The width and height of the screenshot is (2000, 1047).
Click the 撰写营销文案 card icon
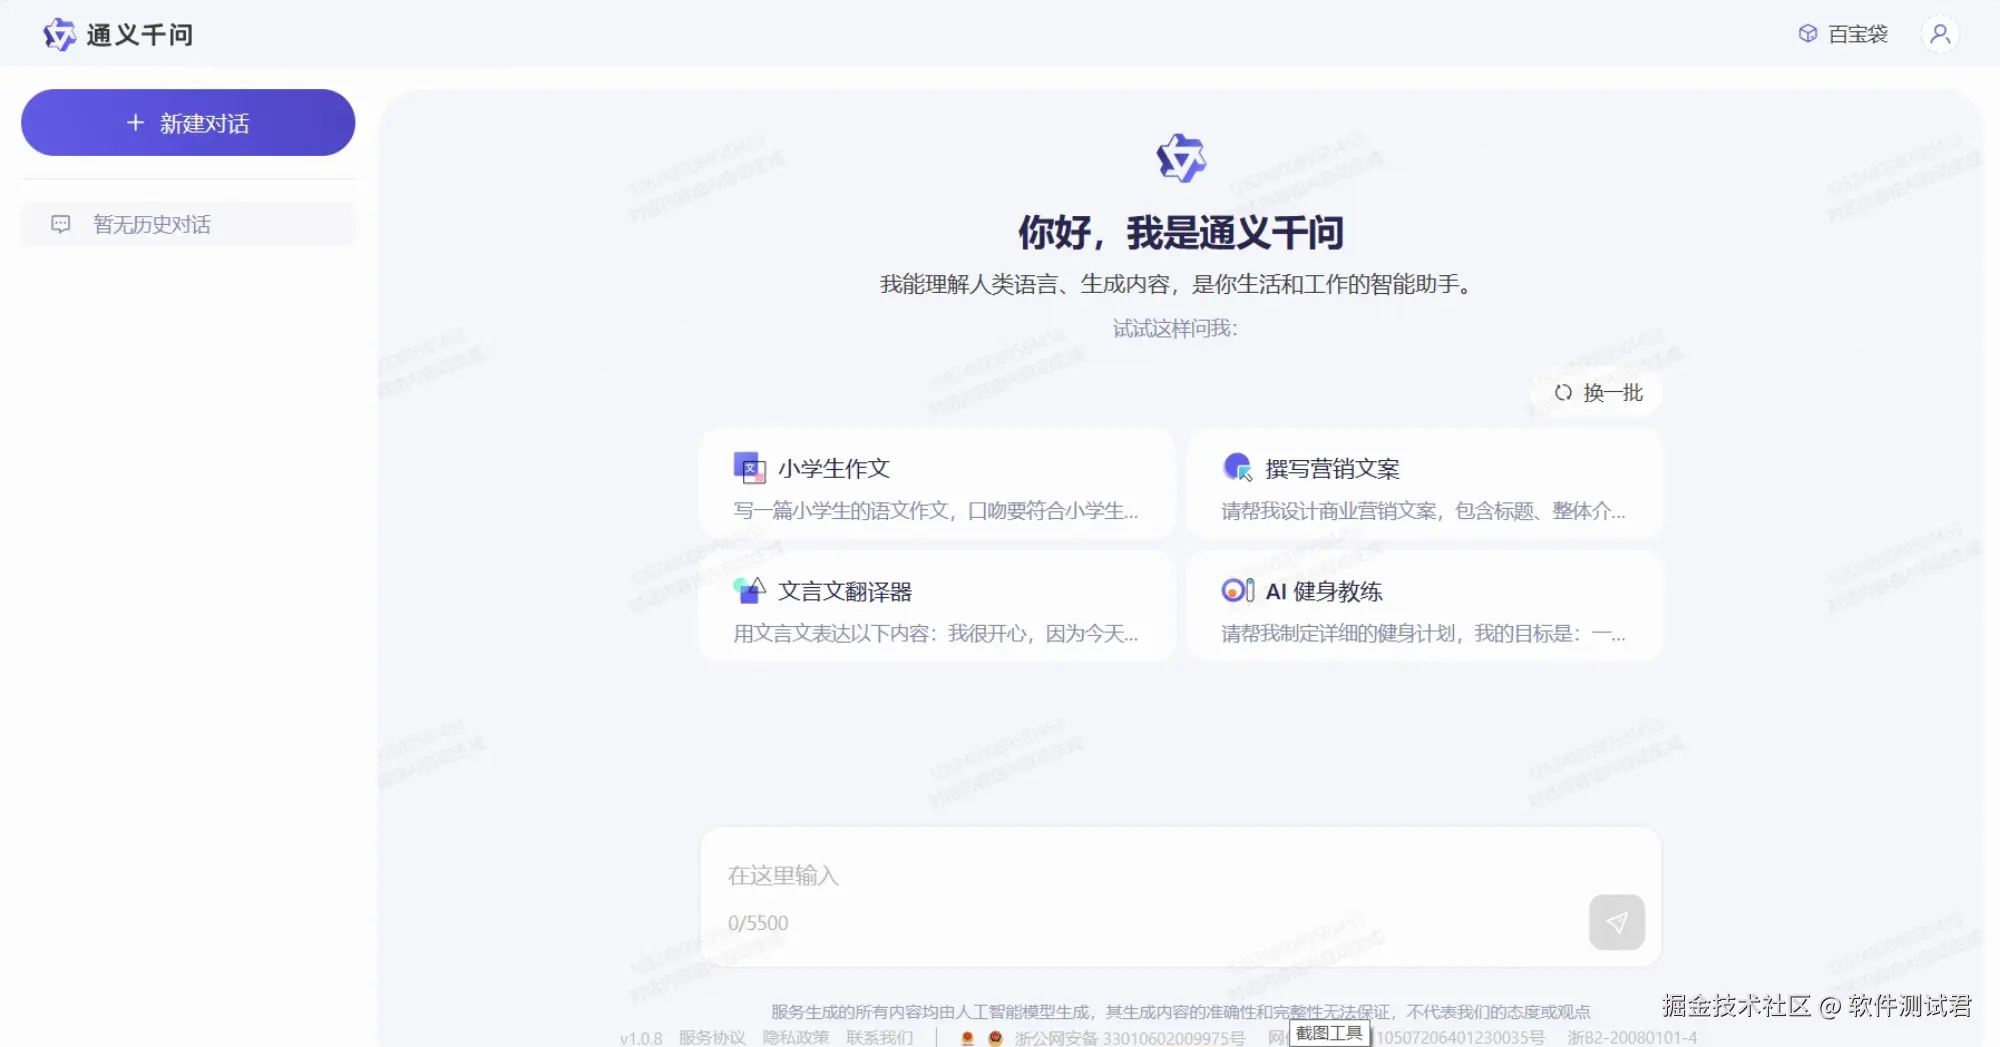pos(1238,467)
